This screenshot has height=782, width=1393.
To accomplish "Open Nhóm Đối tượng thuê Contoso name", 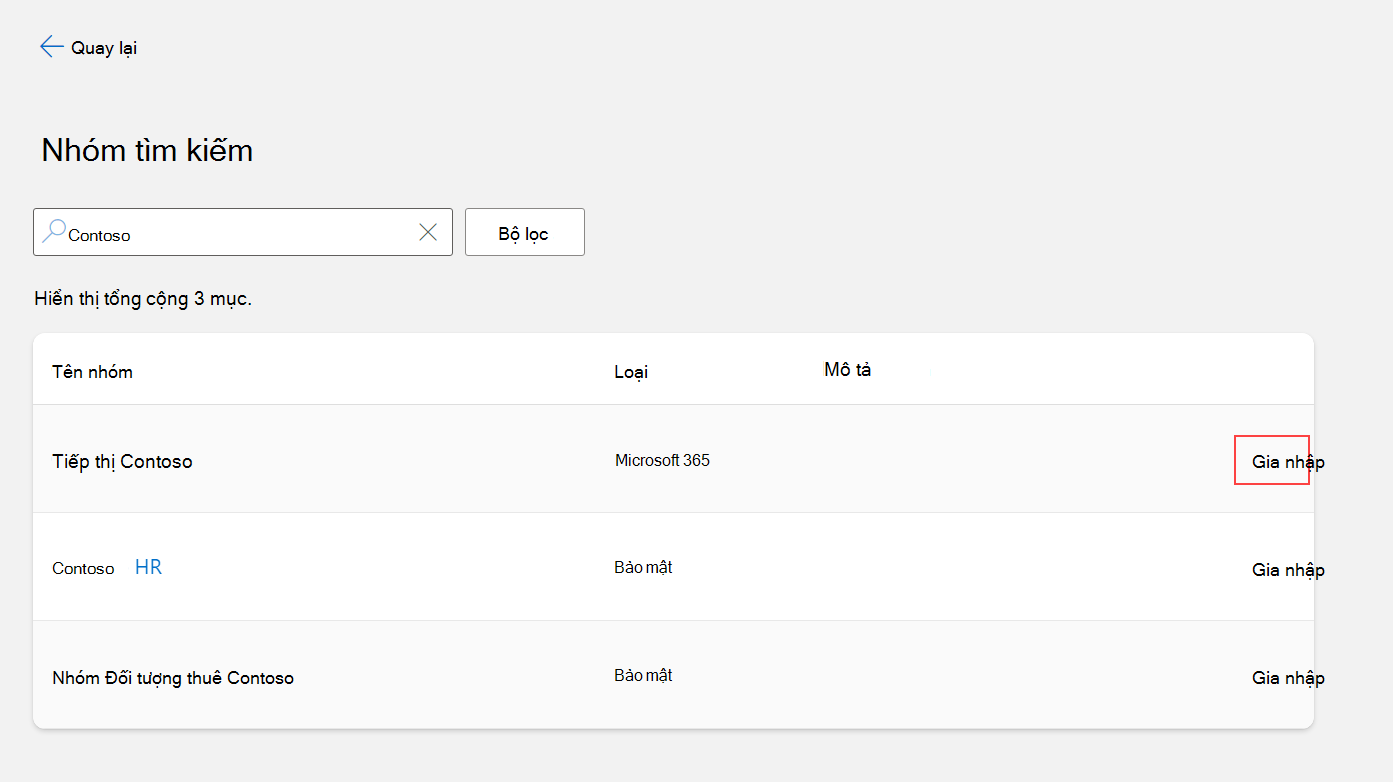I will [x=173, y=678].
